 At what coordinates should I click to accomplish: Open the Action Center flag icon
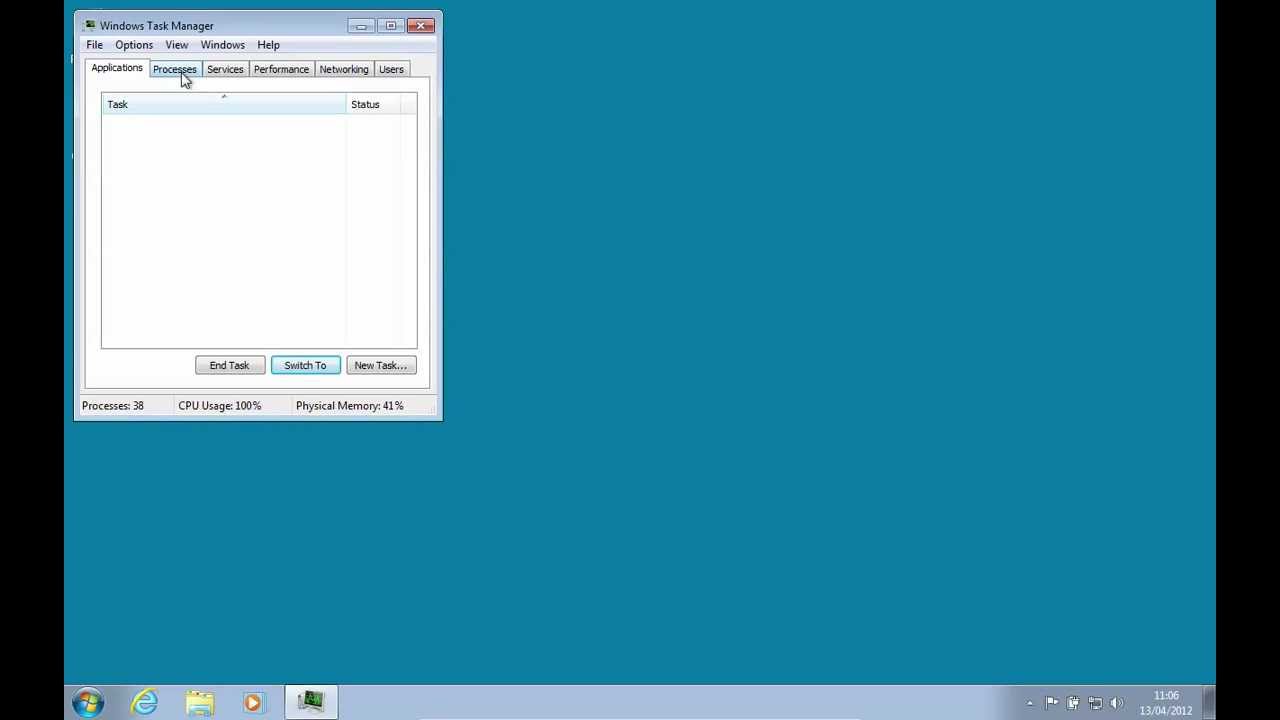tap(1052, 703)
